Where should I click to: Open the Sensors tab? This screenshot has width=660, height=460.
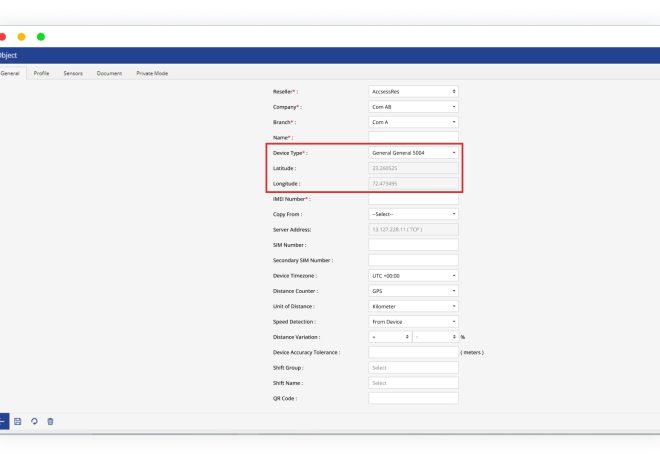[x=73, y=73]
